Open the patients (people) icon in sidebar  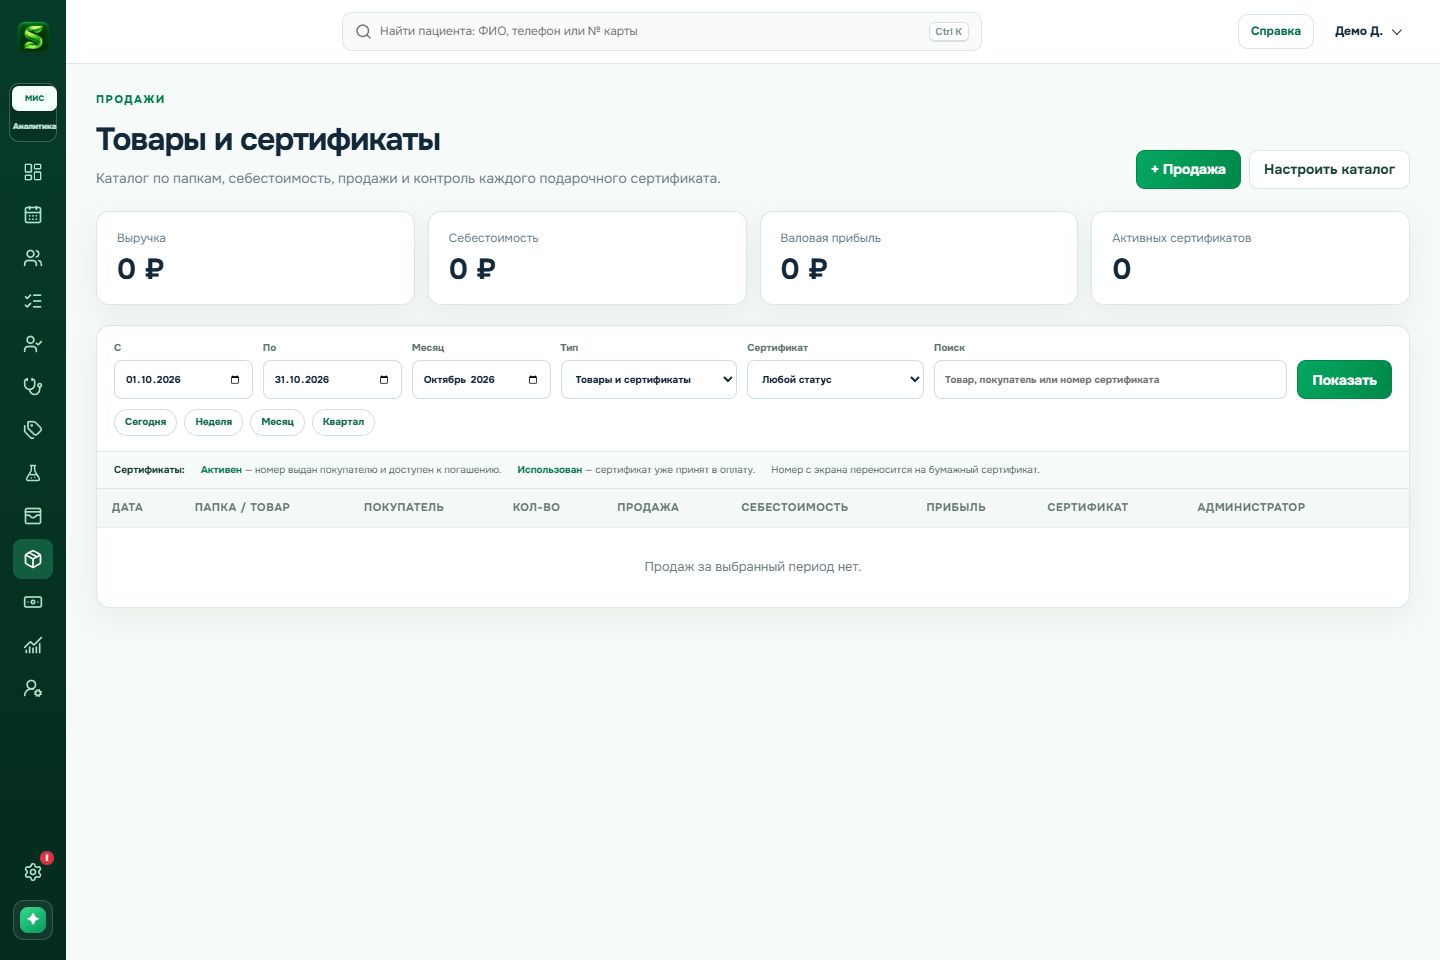(x=33, y=258)
